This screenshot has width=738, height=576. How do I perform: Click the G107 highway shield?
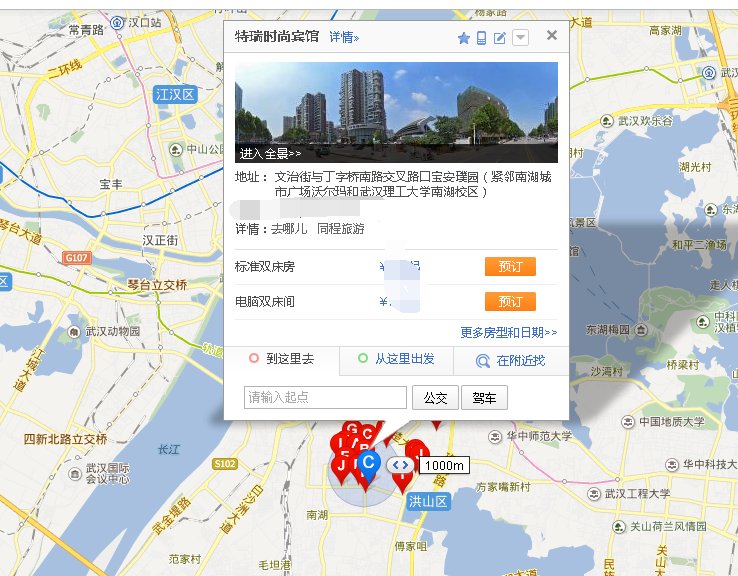click(76, 258)
